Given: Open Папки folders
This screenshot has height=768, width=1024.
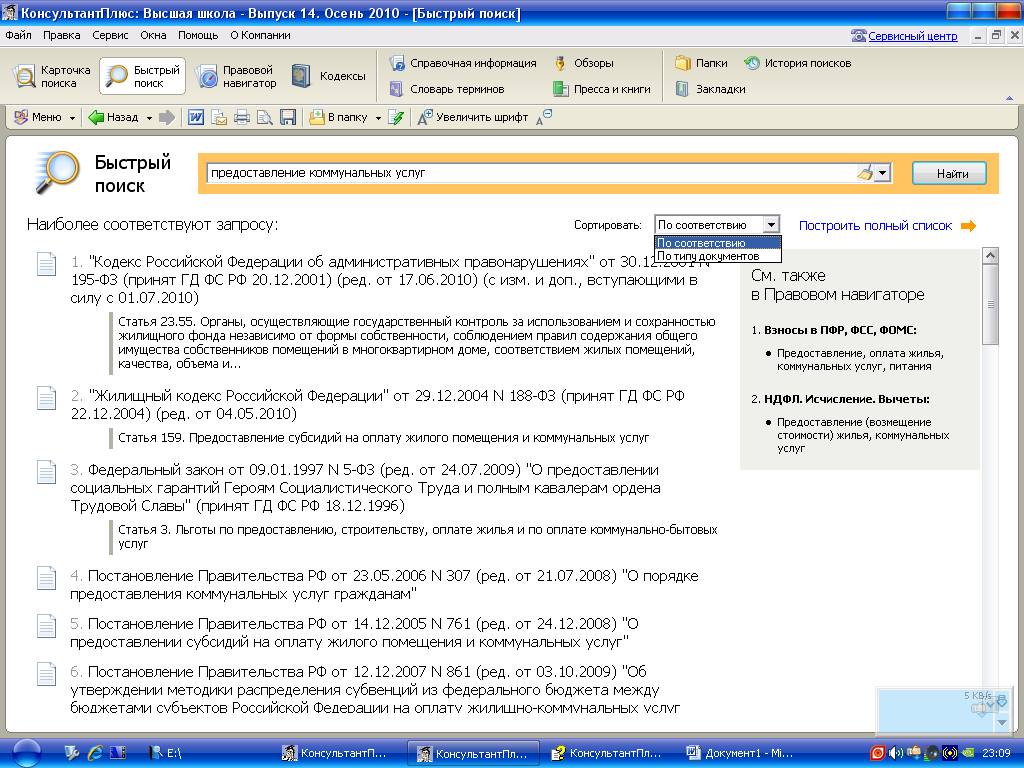Looking at the screenshot, I should click(x=701, y=63).
